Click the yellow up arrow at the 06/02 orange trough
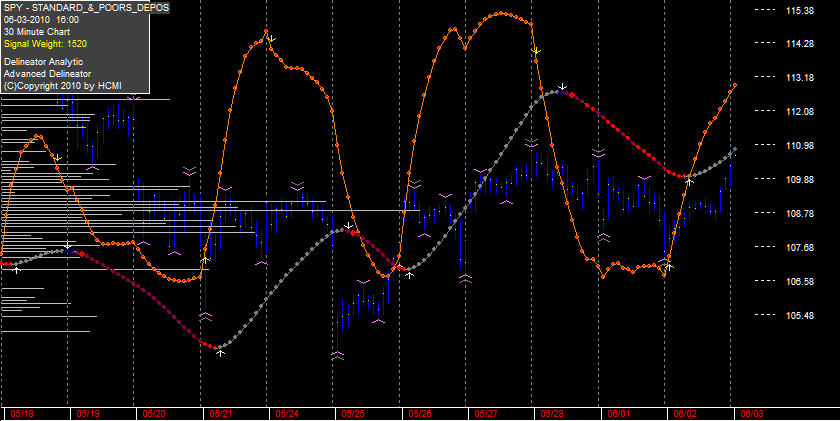The width and height of the screenshot is (840, 421). coord(669,266)
